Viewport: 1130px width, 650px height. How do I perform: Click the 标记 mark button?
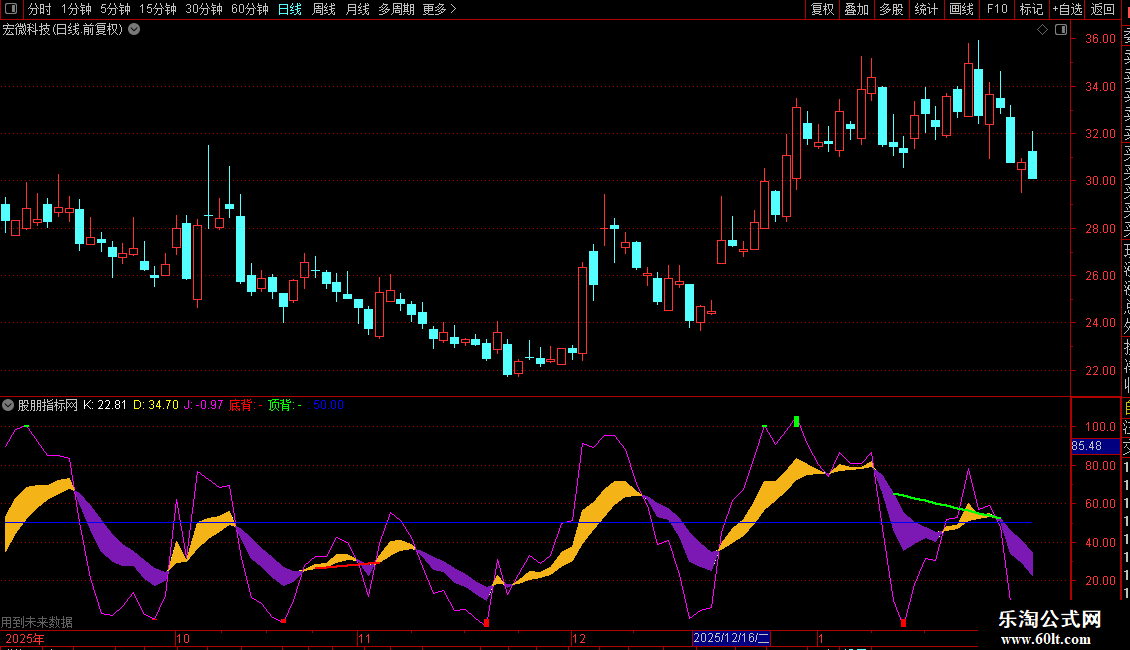1031,9
